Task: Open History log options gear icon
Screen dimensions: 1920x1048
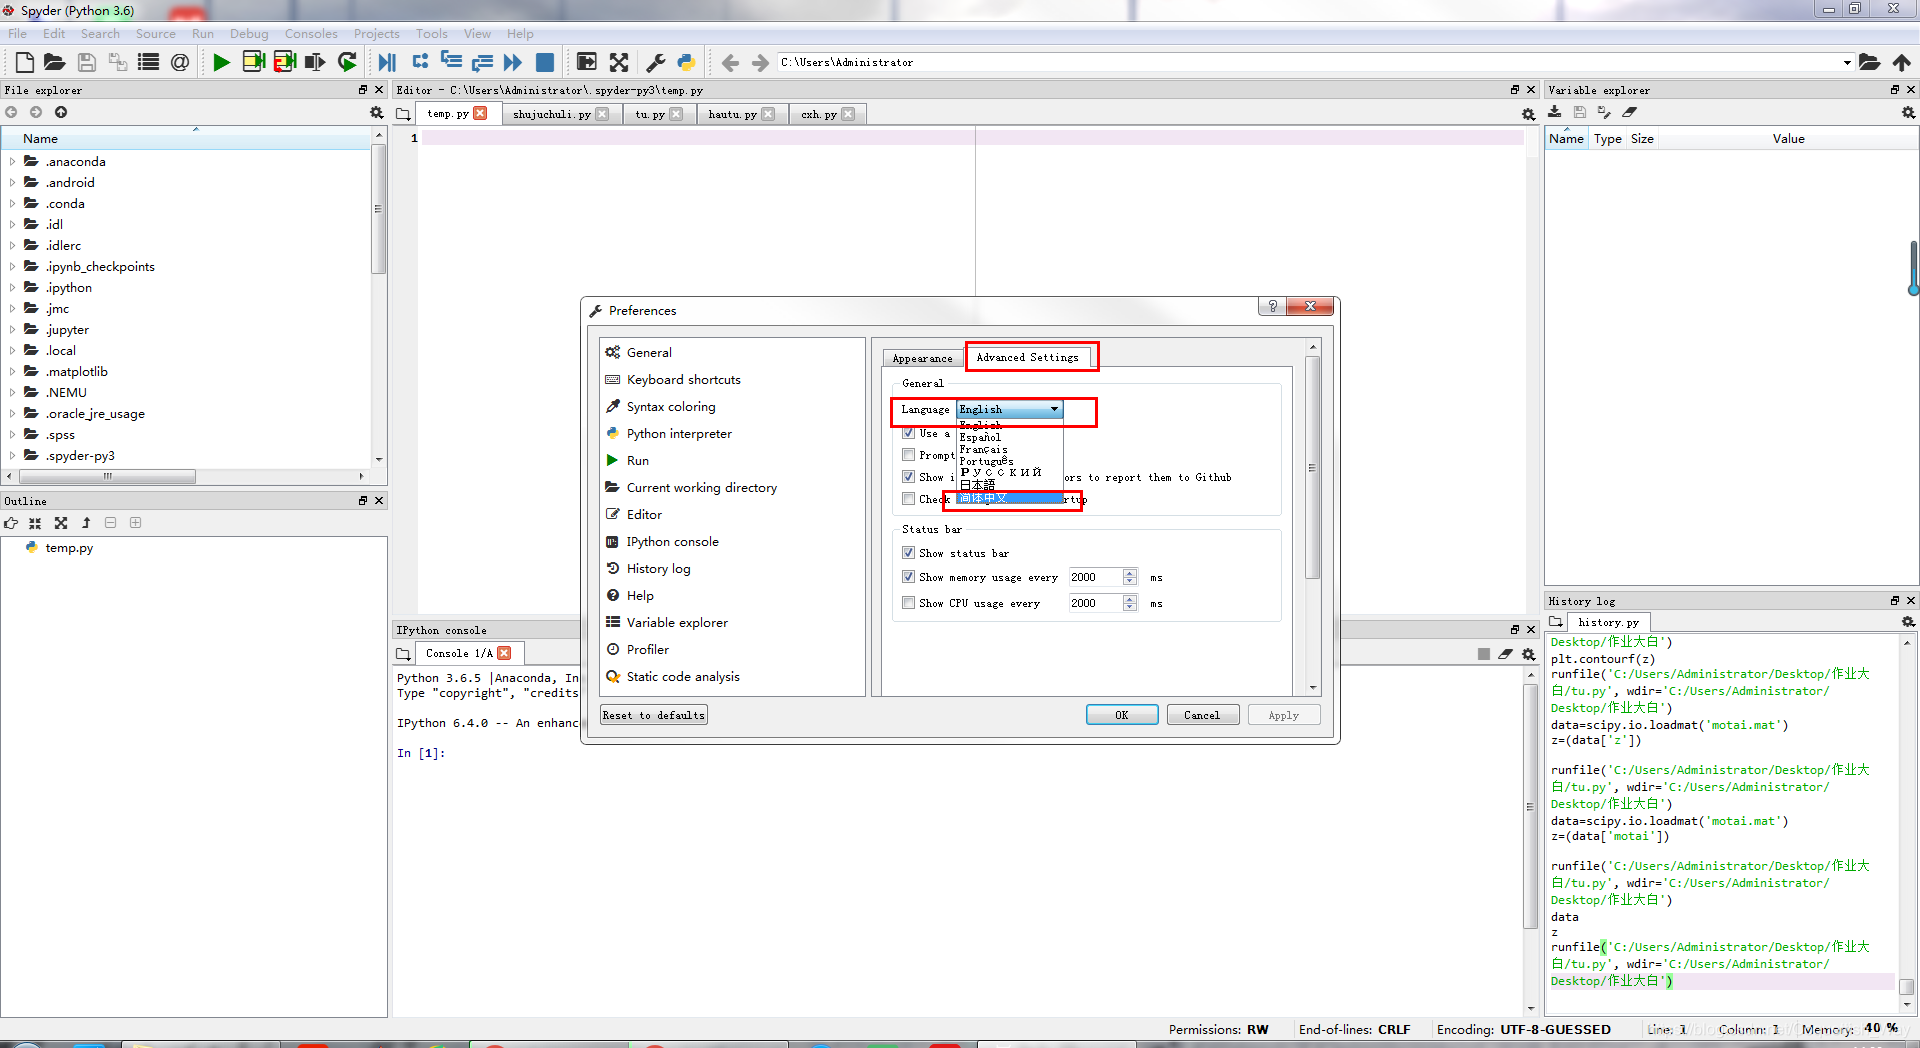Action: pos(1907,621)
